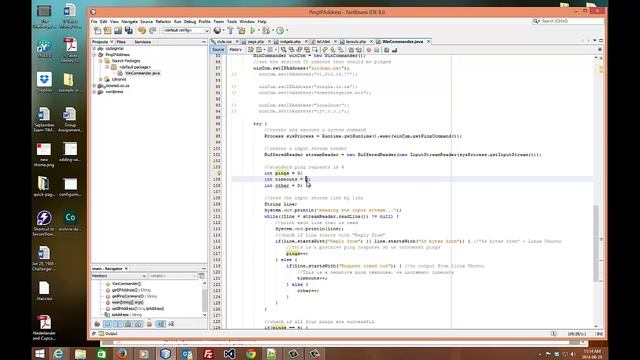Open the Refactor menu
The width and height of the screenshot is (640, 360).
[x=163, y=21]
